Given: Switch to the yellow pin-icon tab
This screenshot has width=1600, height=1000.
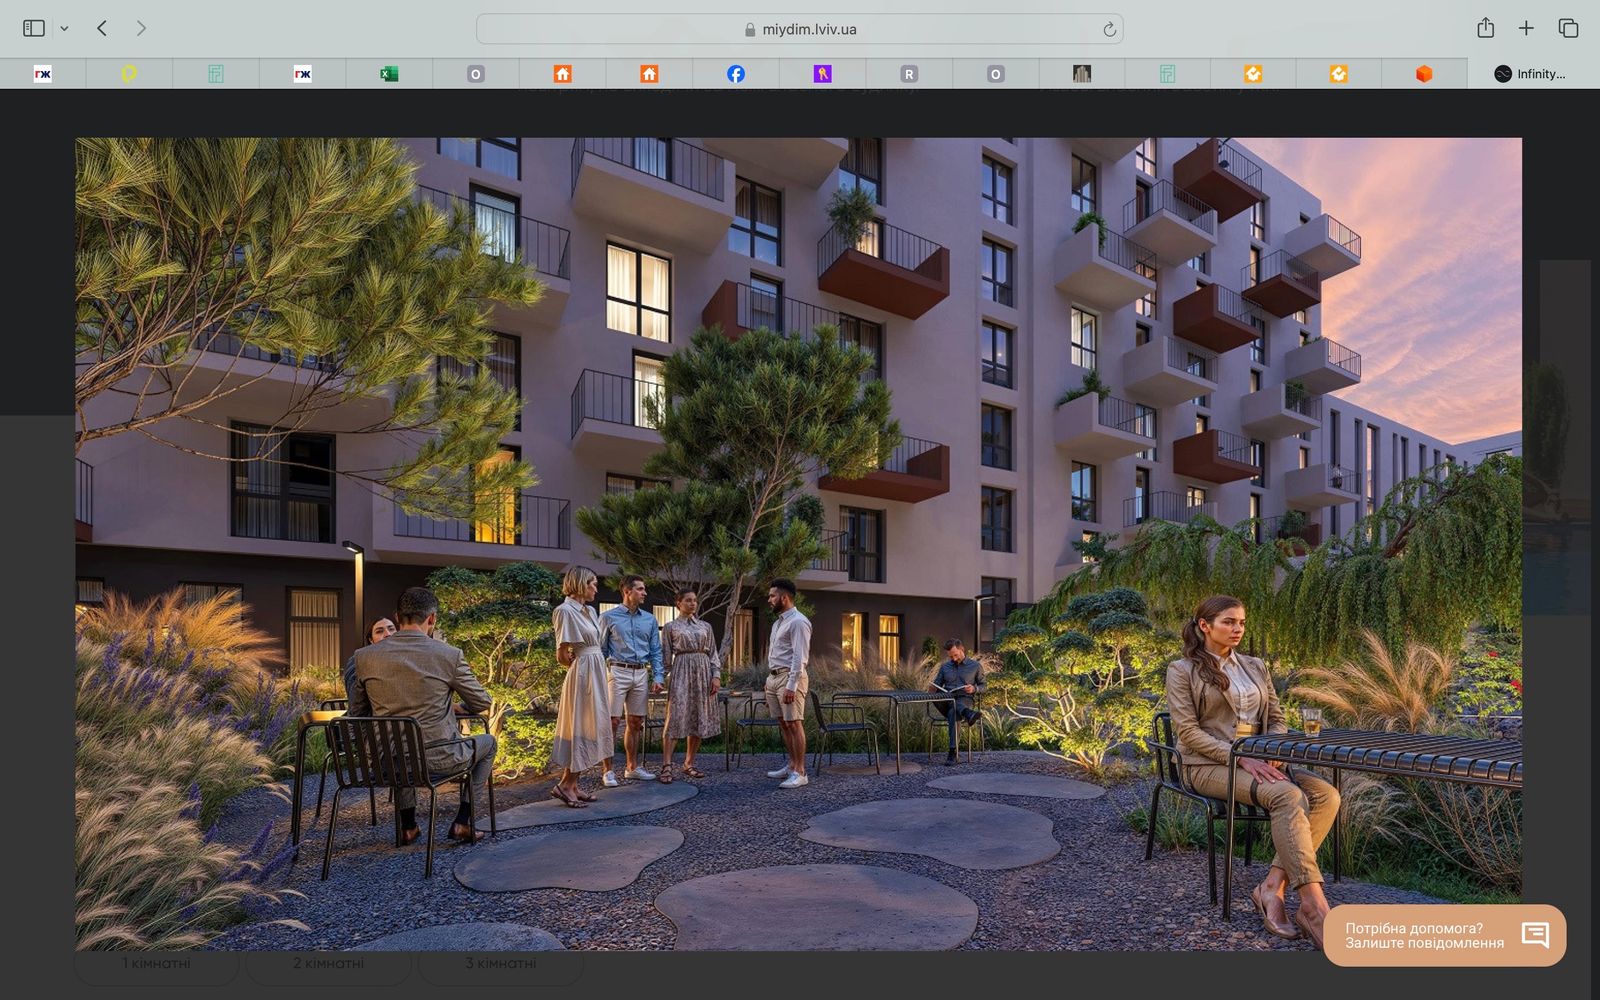Looking at the screenshot, I should tap(129, 74).
